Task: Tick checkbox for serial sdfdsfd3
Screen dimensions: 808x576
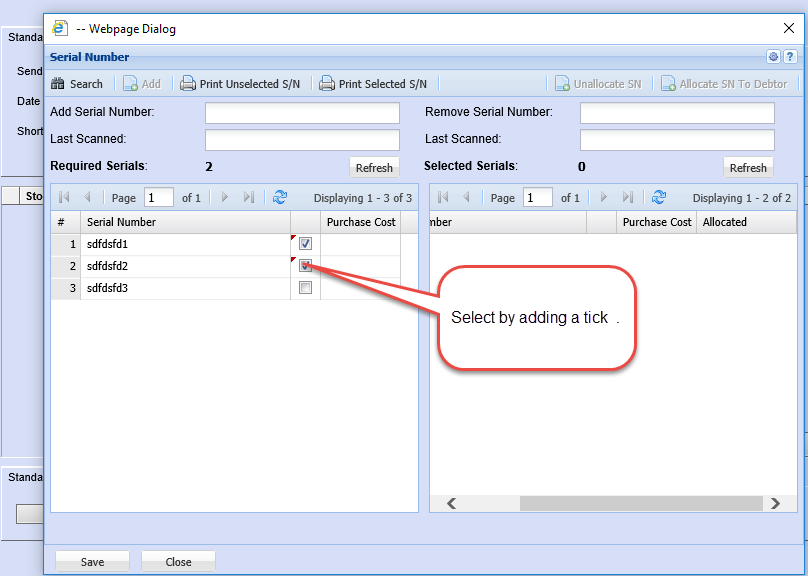Action: pyautogui.click(x=306, y=288)
